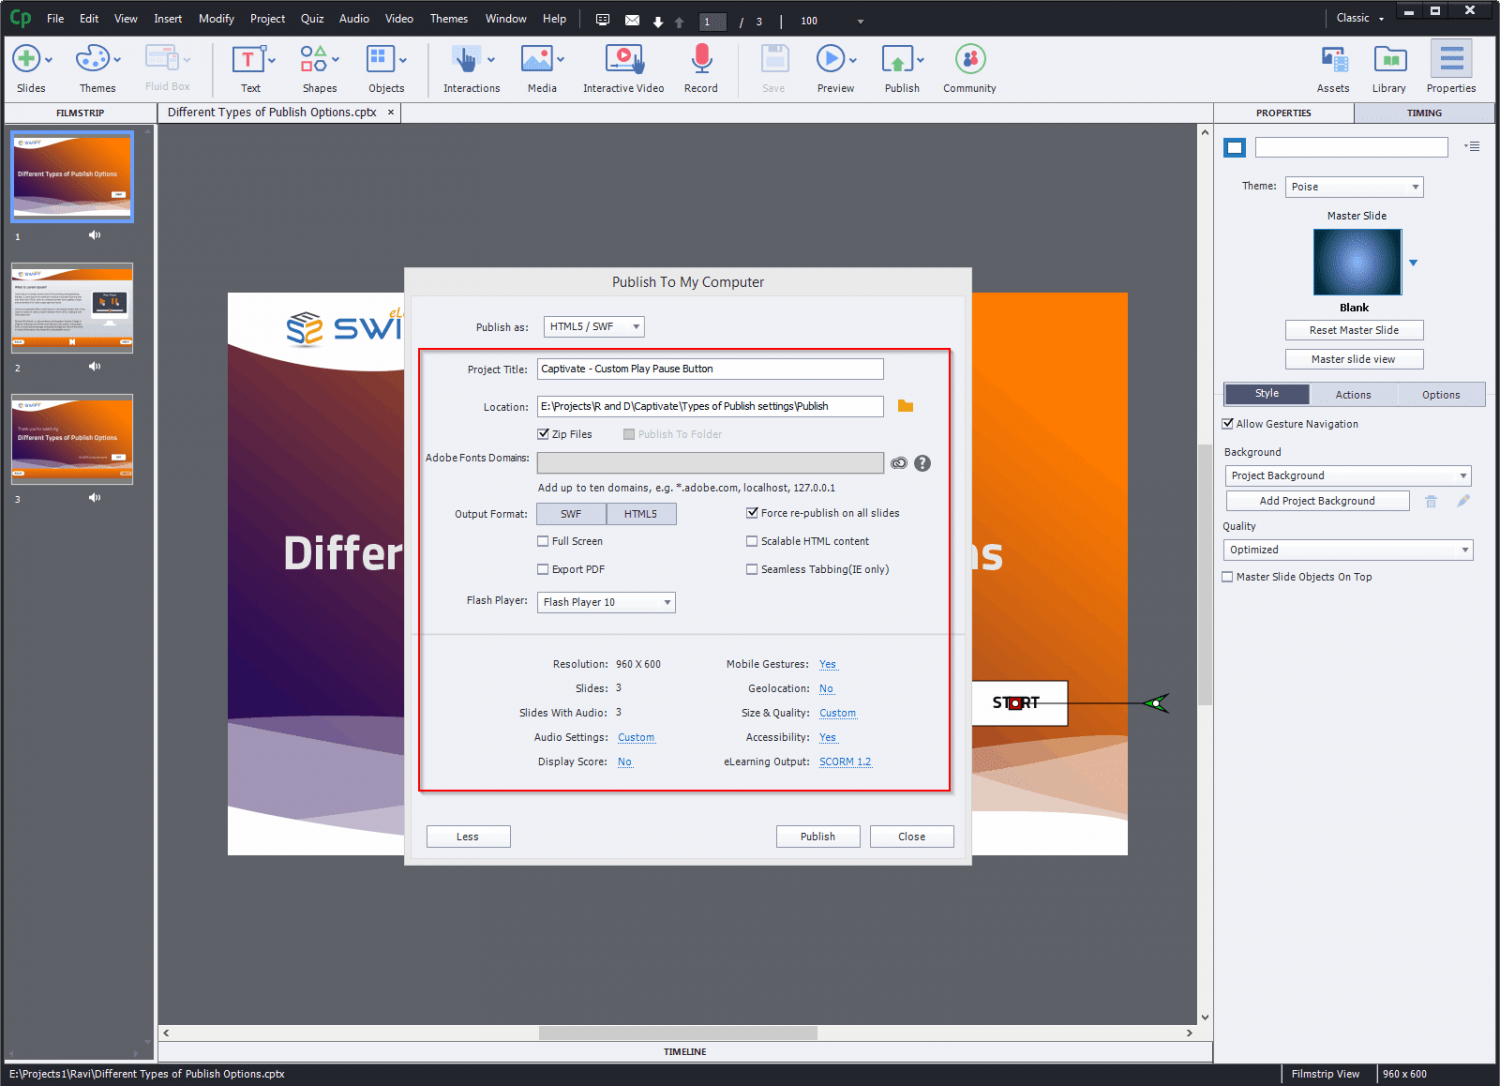Toggle Allow Gesture Navigation checkbox
This screenshot has height=1086, width=1500.
click(1228, 424)
